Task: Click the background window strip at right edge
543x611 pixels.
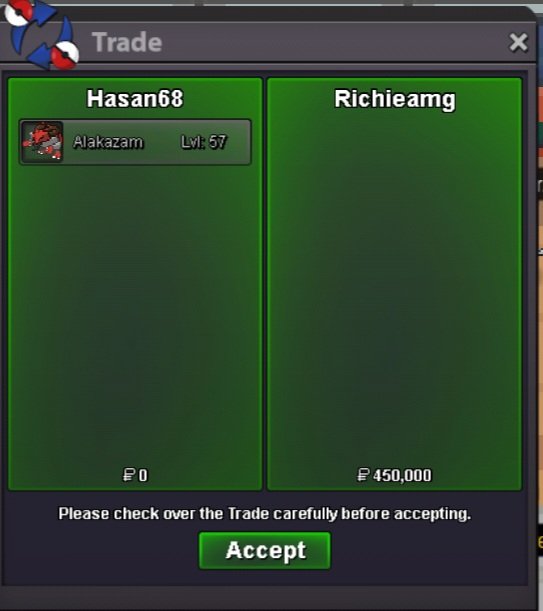Action: tap(540, 312)
